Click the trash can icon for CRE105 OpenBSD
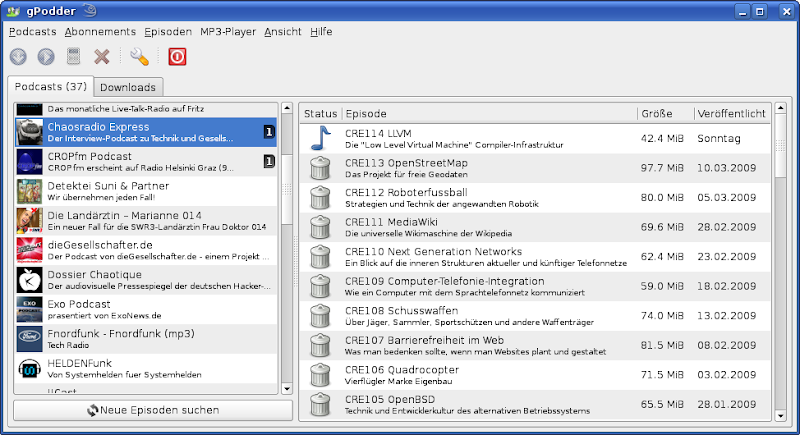800x435 pixels. 320,405
